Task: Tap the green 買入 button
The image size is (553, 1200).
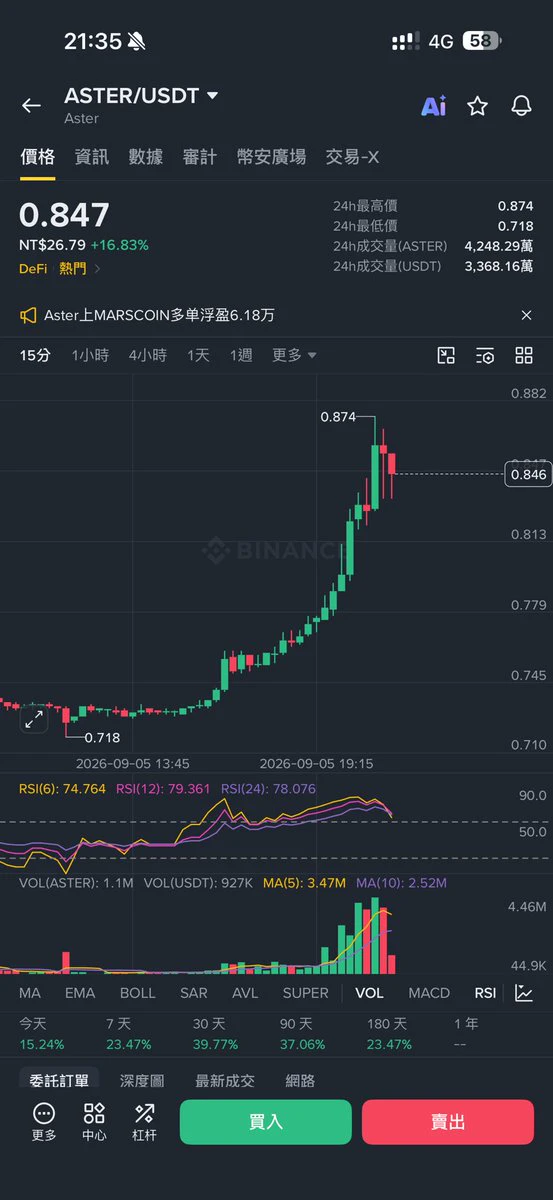Action: coord(266,1122)
